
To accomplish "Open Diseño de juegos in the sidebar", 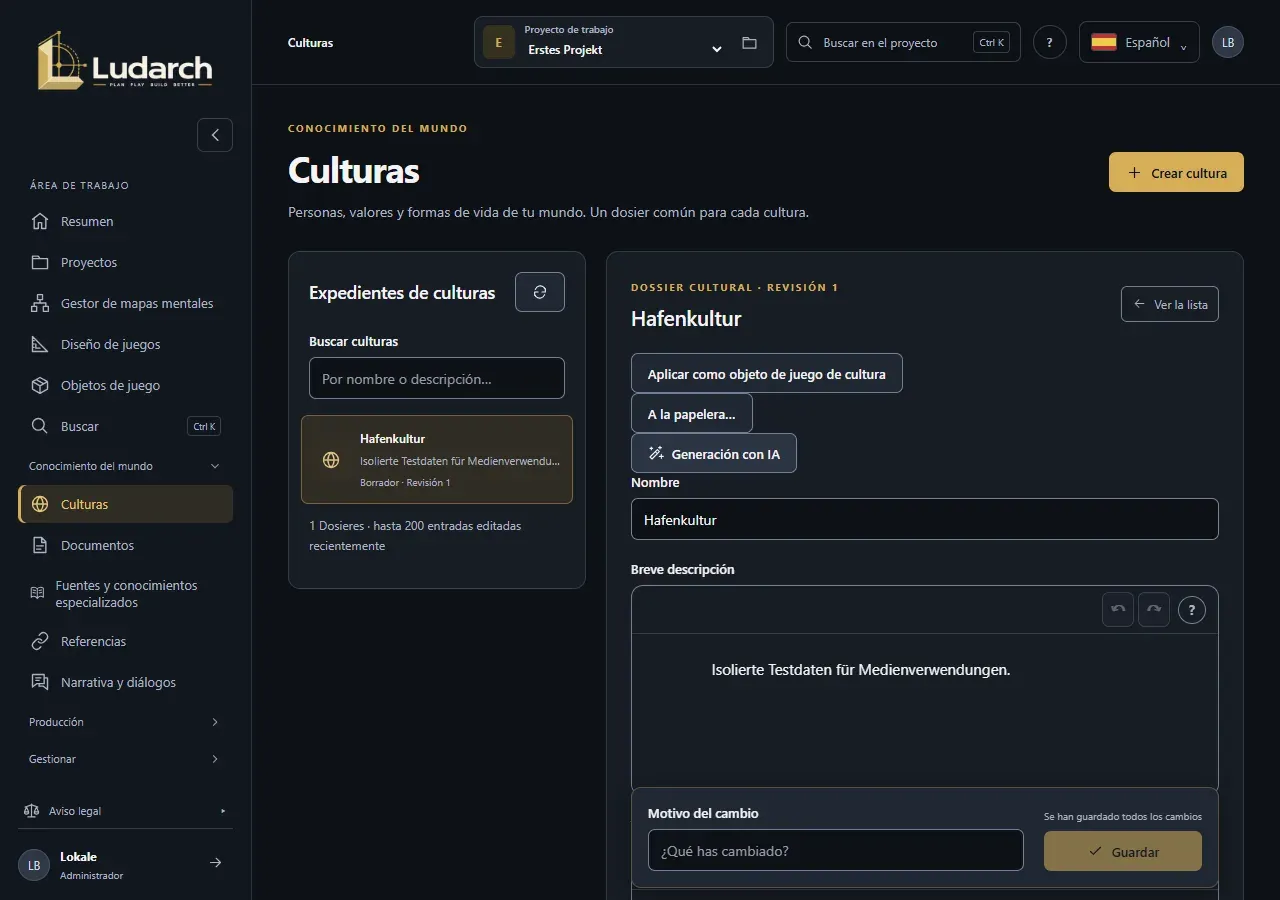I will [x=125, y=344].
